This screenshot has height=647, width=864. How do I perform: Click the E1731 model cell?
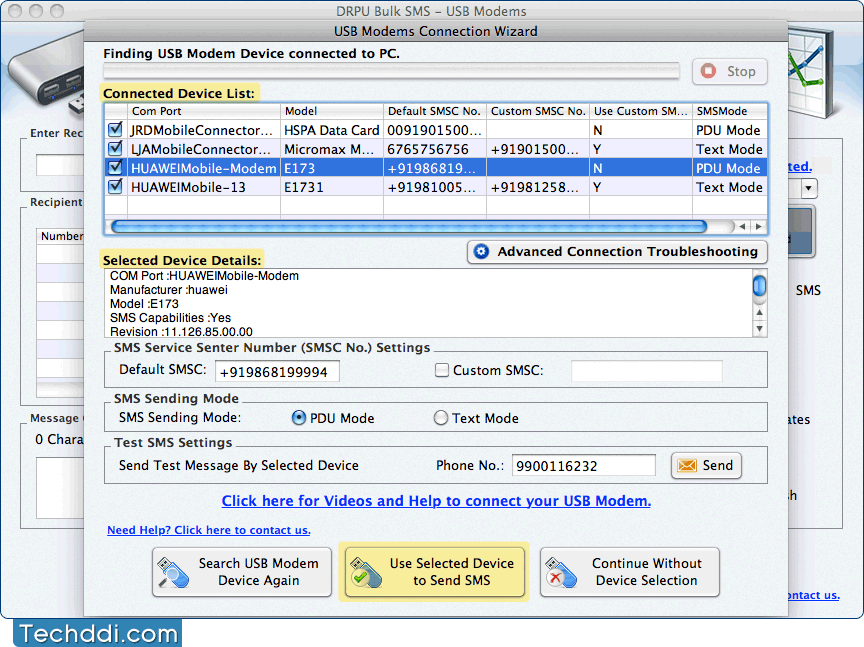332,187
